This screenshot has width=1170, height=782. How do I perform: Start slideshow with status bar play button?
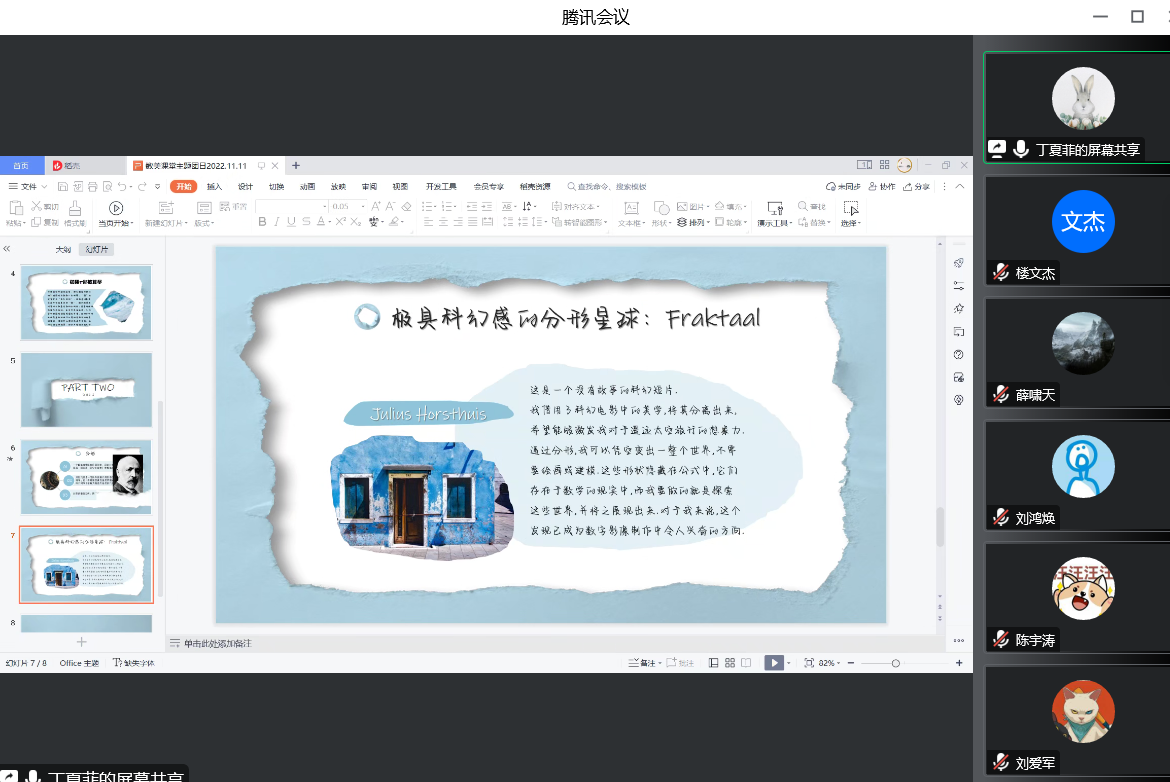(x=773, y=663)
